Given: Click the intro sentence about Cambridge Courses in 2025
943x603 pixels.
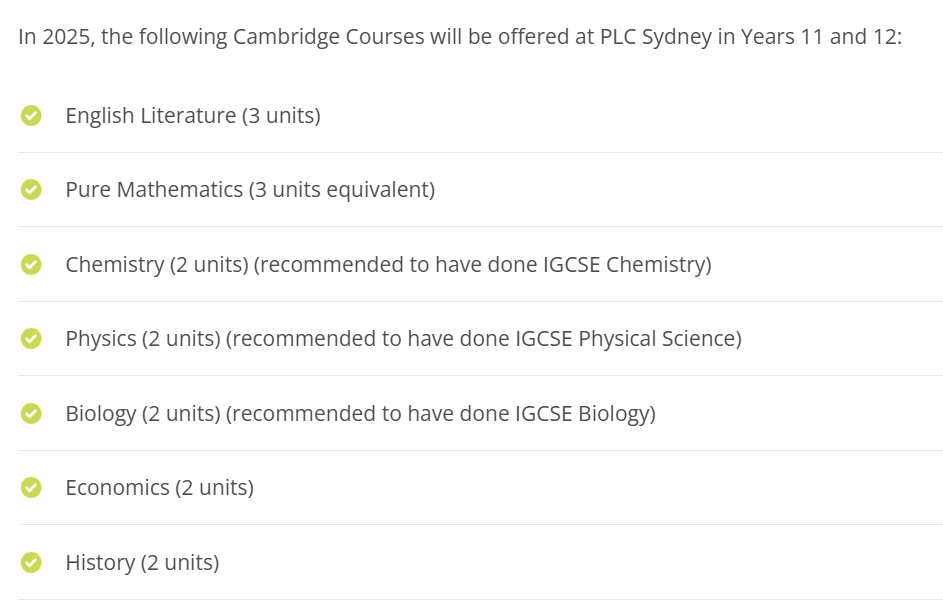Looking at the screenshot, I should [x=460, y=37].
